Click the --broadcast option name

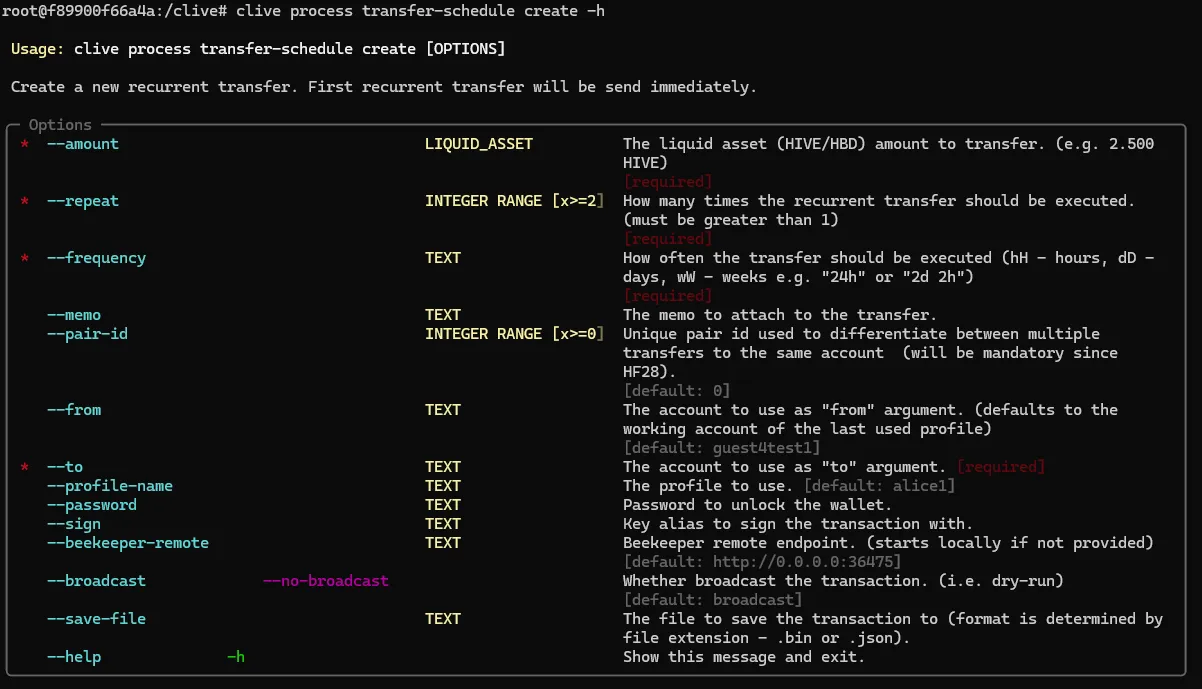[96, 581]
